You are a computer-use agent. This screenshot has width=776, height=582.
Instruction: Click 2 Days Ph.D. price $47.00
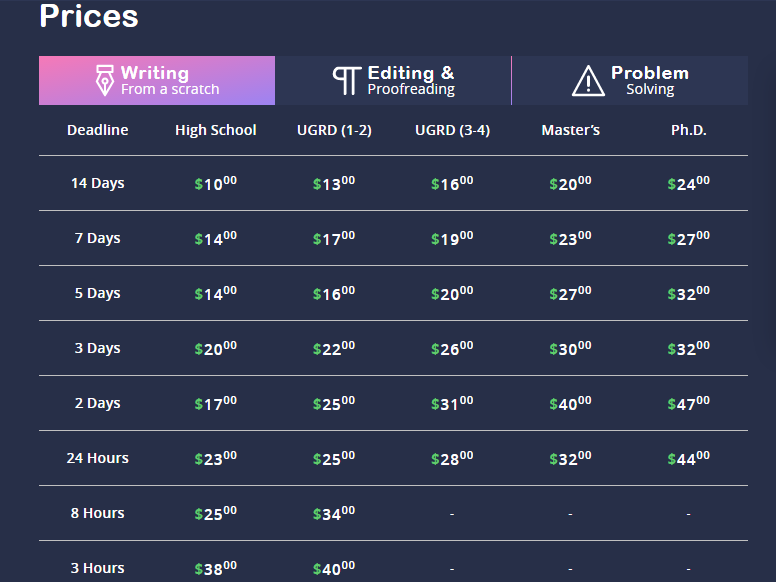click(688, 403)
